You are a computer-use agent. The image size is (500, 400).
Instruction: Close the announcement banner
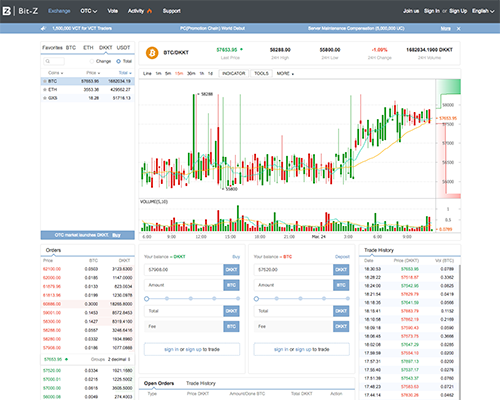(x=459, y=29)
